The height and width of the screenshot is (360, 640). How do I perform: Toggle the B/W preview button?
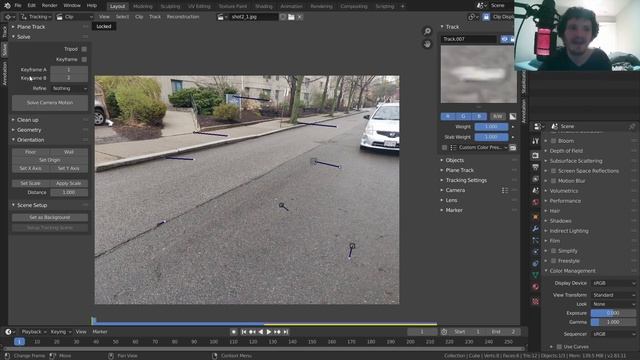[498, 117]
